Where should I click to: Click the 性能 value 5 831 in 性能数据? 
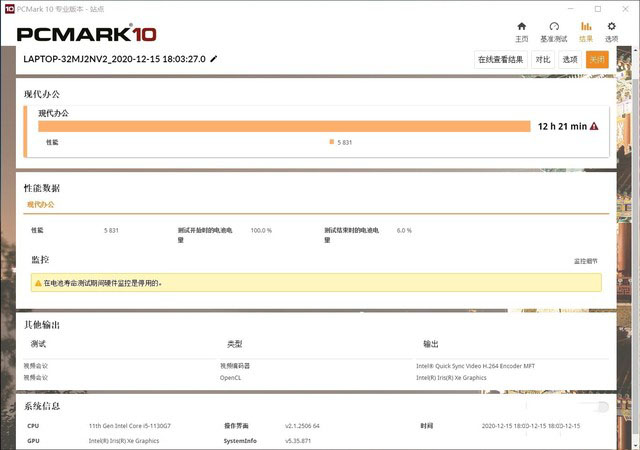pyautogui.click(x=111, y=231)
